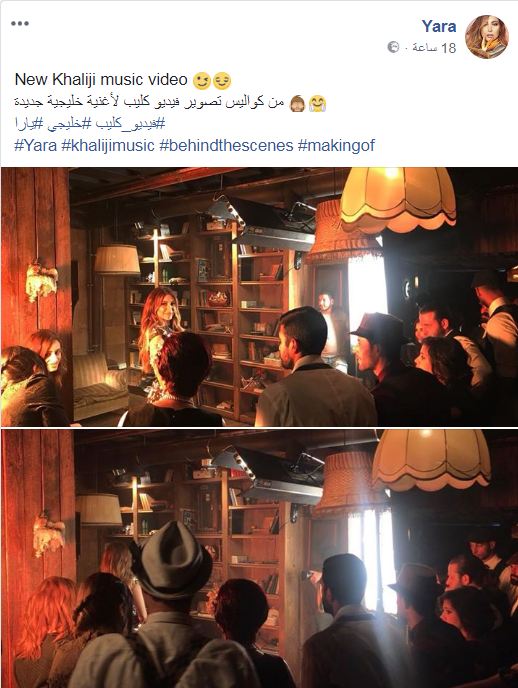Image resolution: width=518 pixels, height=688 pixels.
Task: Open the #Yara hashtag
Action: click(x=36, y=145)
